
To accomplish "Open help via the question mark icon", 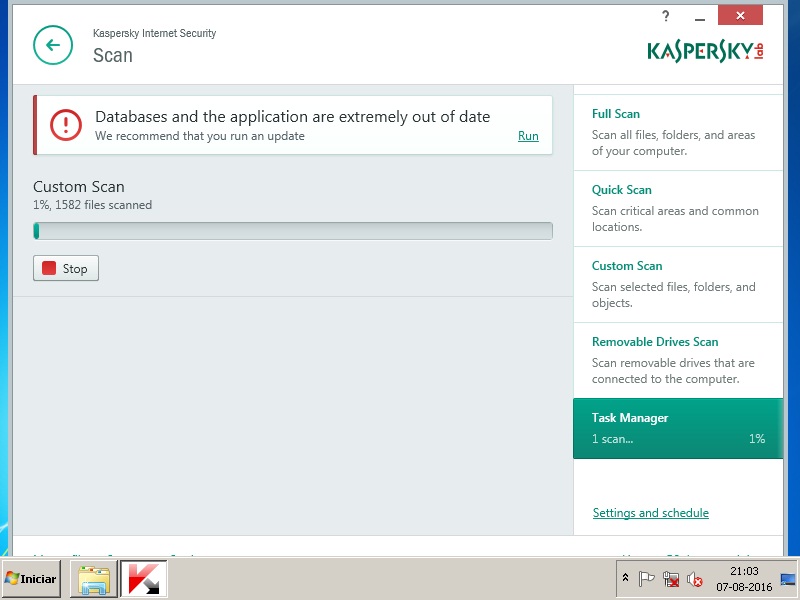I will [x=665, y=16].
